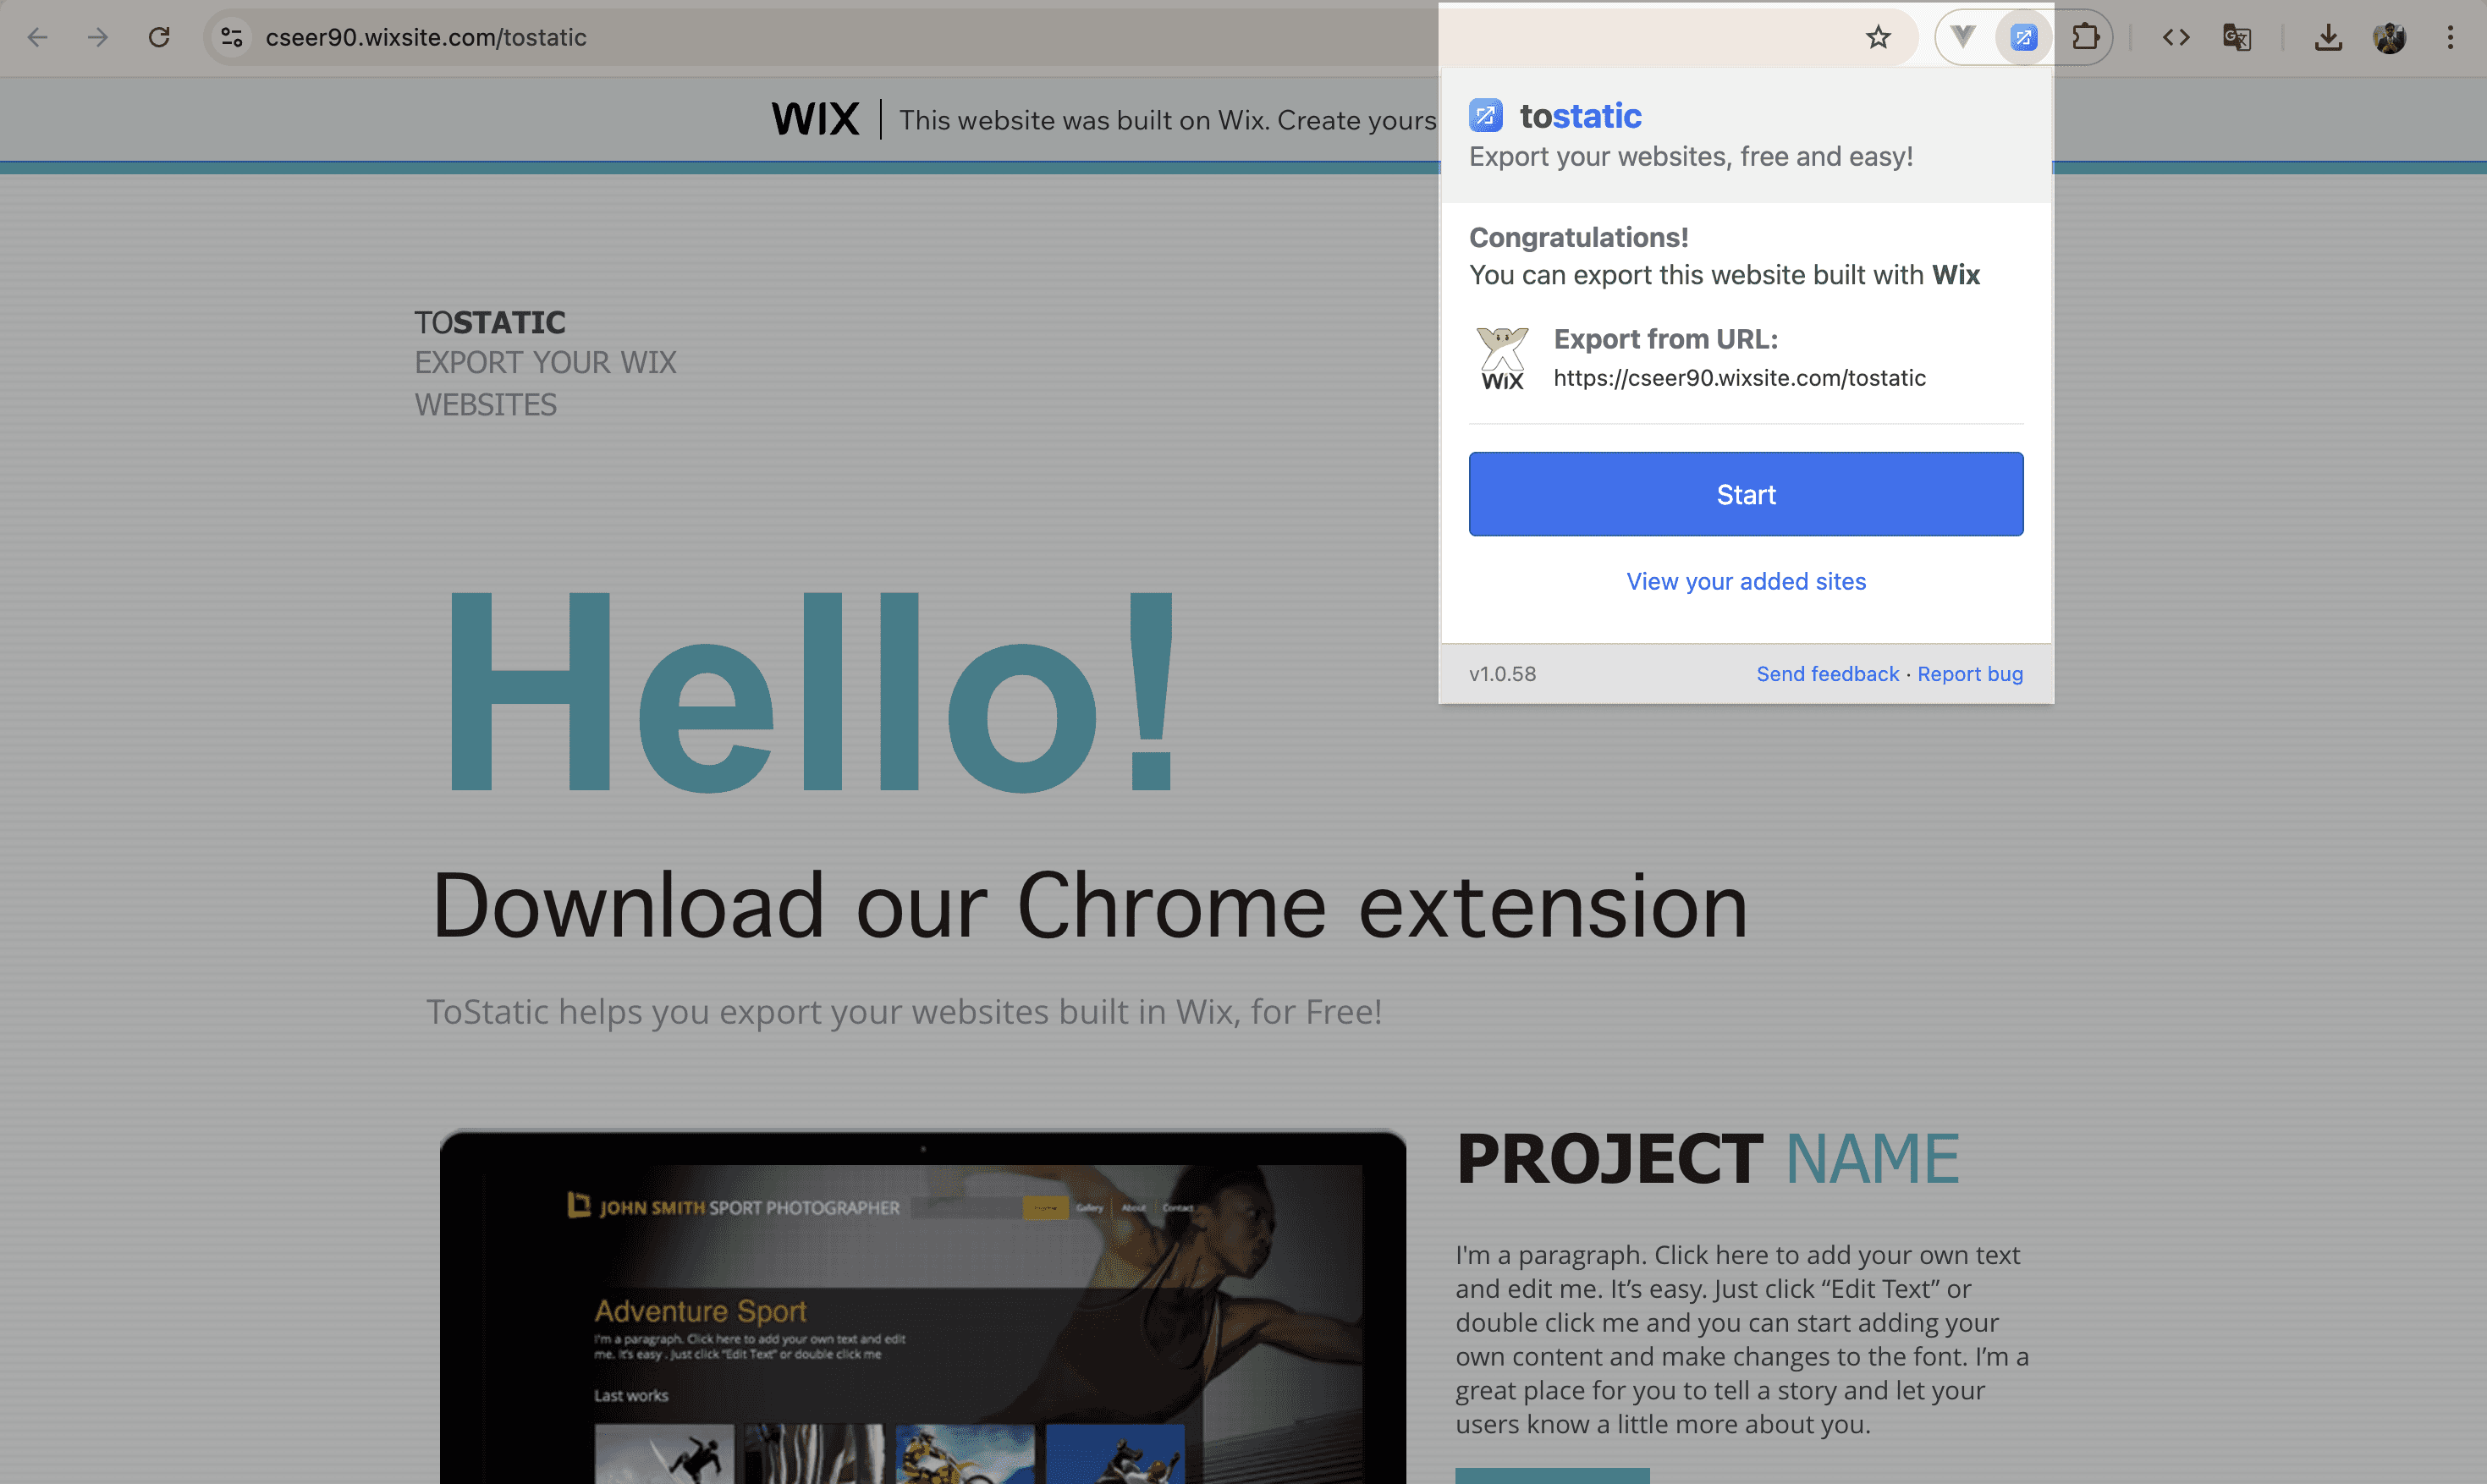
Task: Reload the current page
Action: (x=159, y=37)
